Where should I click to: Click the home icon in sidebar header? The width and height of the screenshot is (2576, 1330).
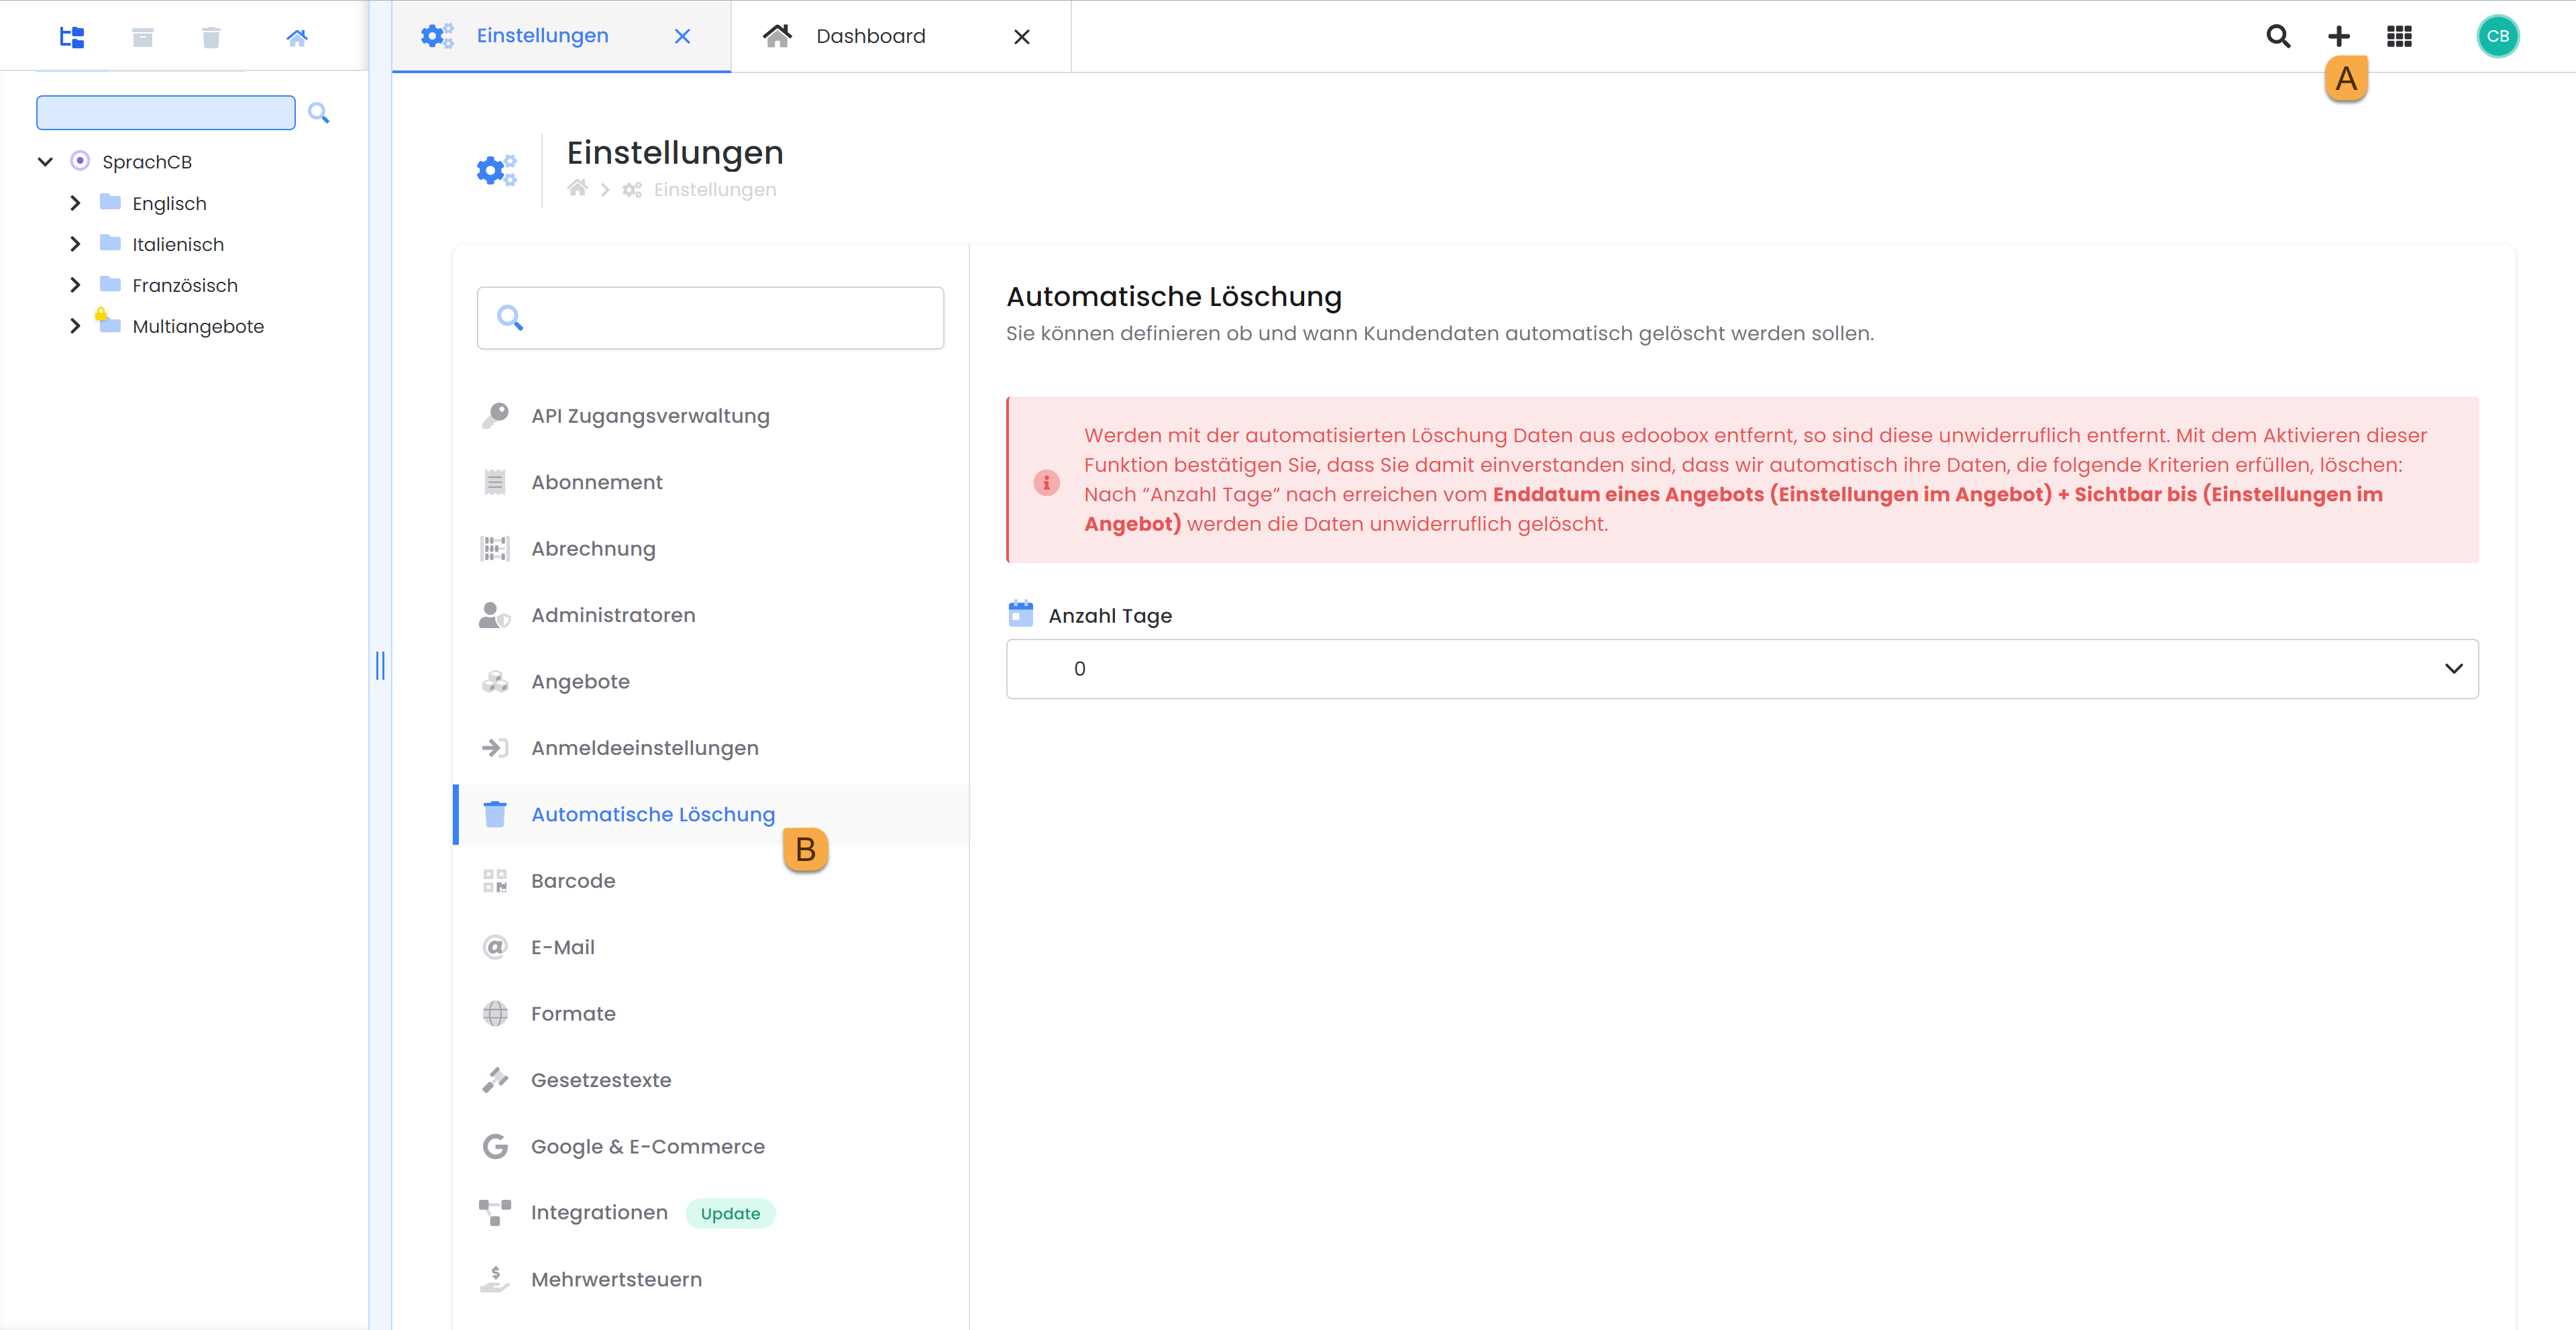[x=297, y=37]
